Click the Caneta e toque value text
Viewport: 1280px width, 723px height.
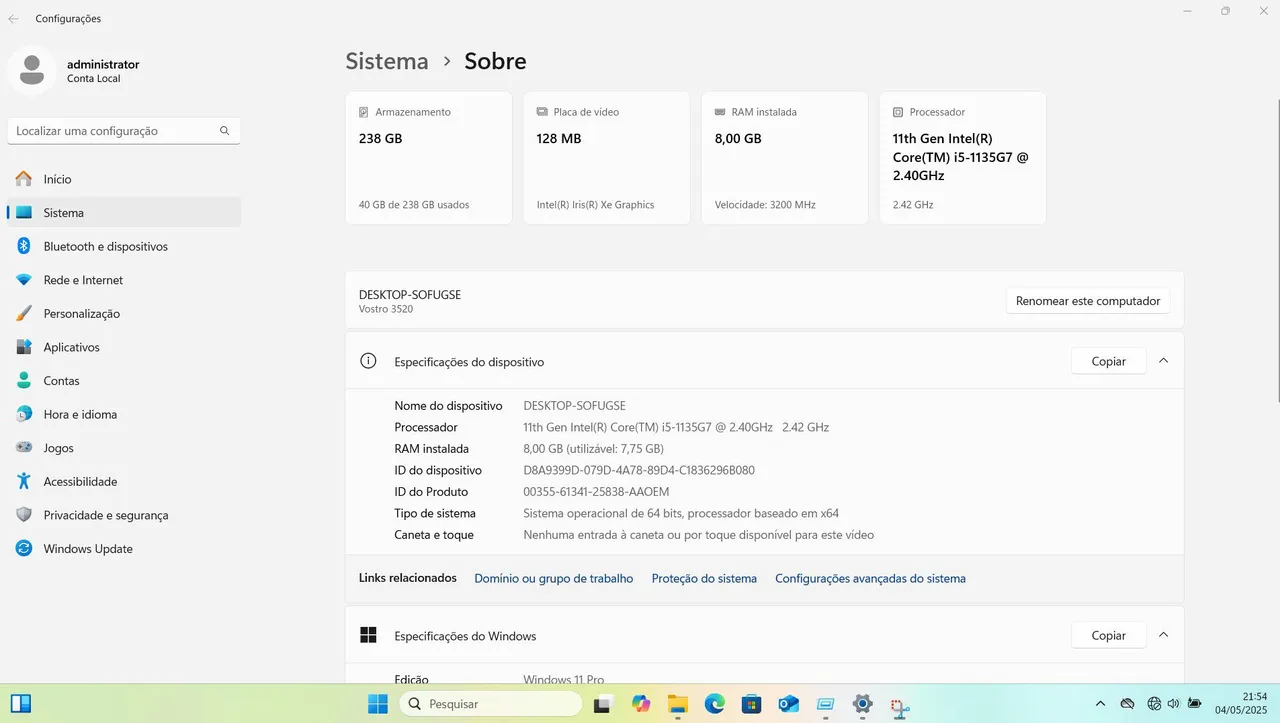click(x=699, y=535)
